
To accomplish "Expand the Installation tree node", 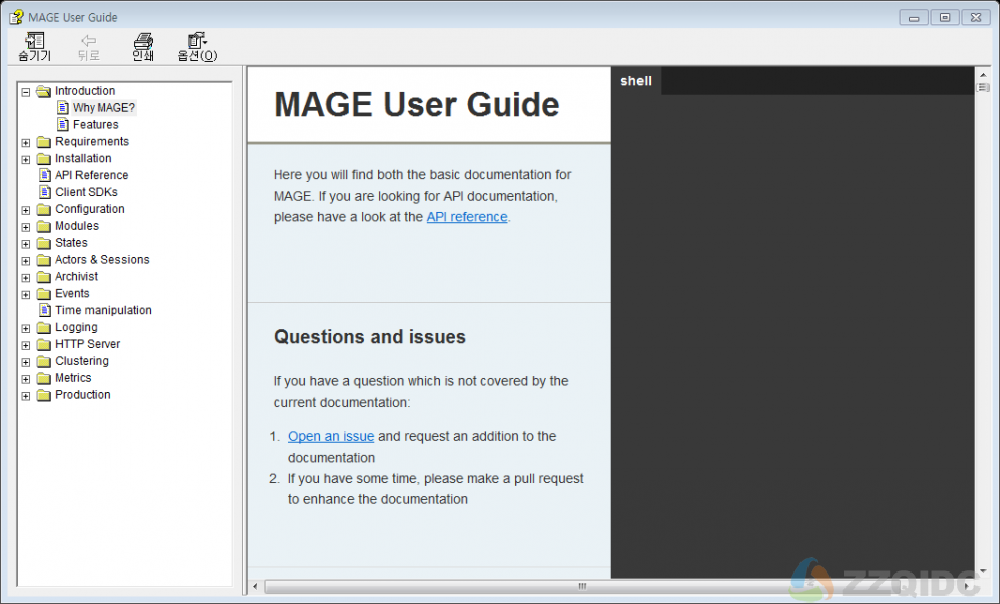I will tap(26, 159).
